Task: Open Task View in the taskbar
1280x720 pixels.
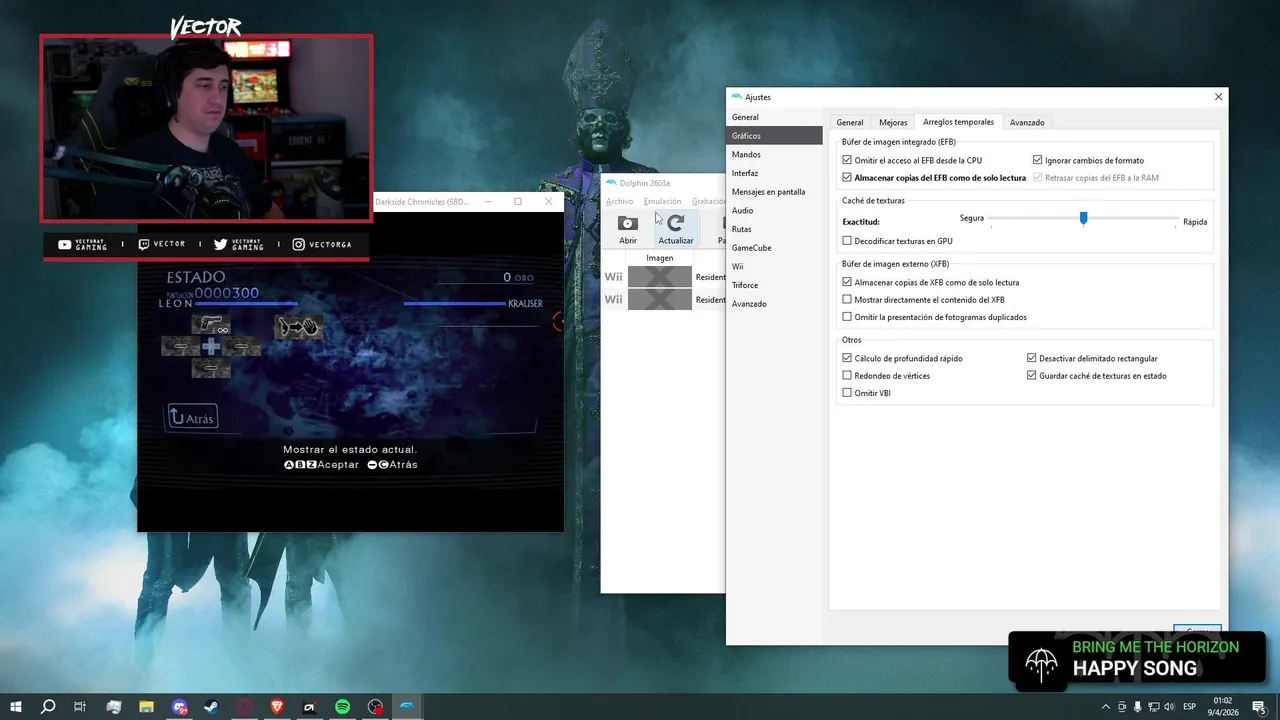Action: (x=80, y=707)
